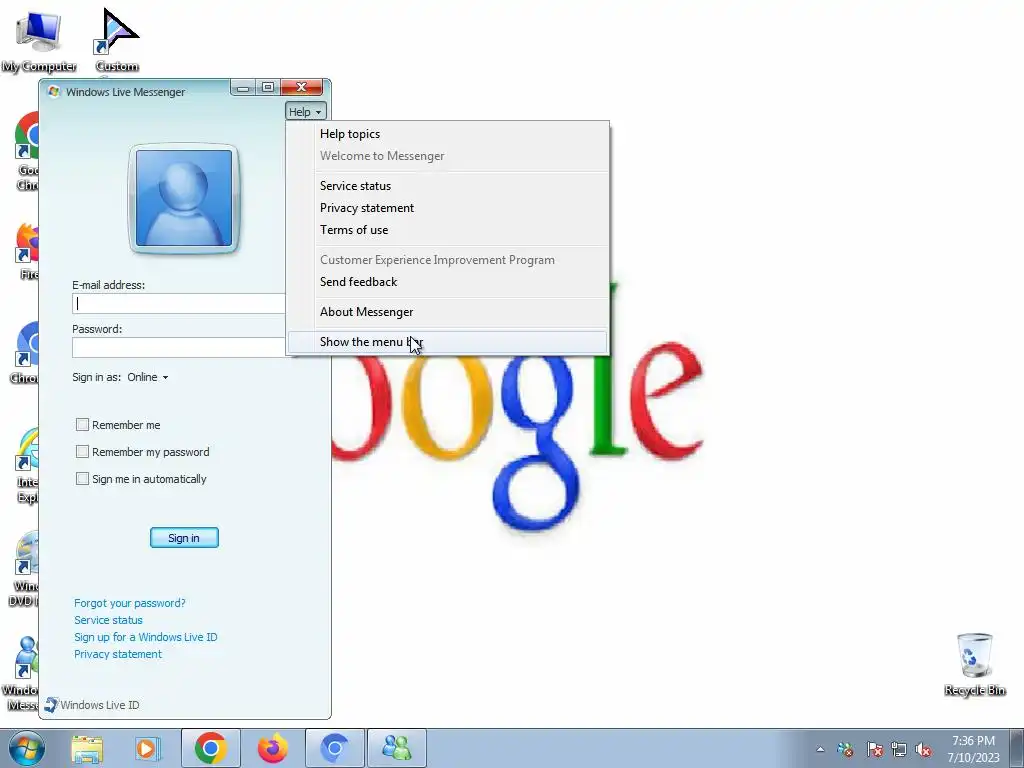Click the Windows Live Messenger title bar icon
This screenshot has height=768, width=1024.
click(x=54, y=91)
